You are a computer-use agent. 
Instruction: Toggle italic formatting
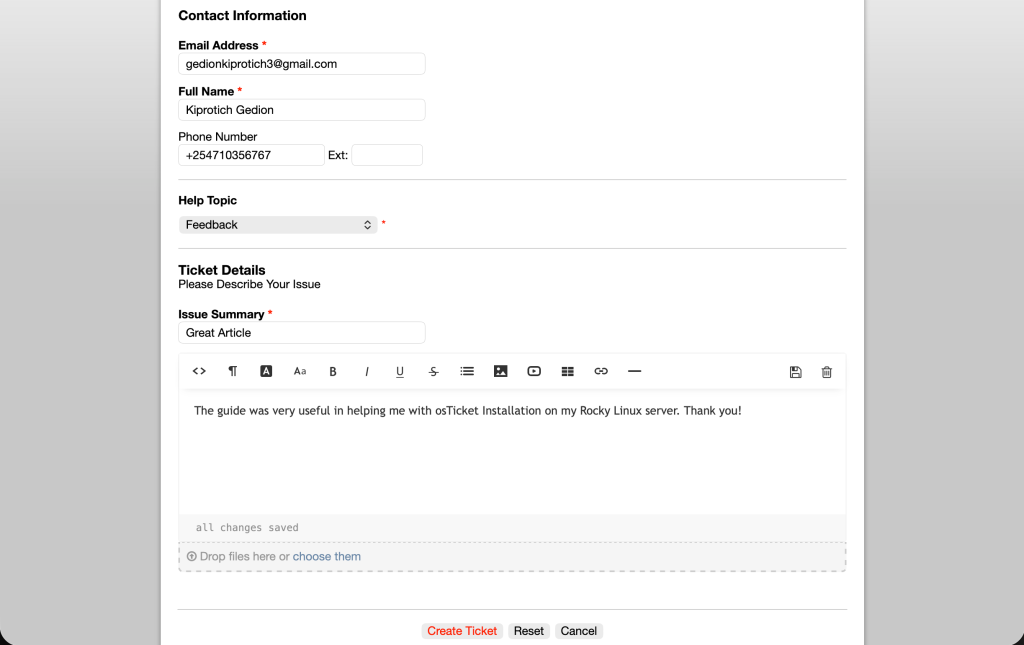[x=367, y=372]
